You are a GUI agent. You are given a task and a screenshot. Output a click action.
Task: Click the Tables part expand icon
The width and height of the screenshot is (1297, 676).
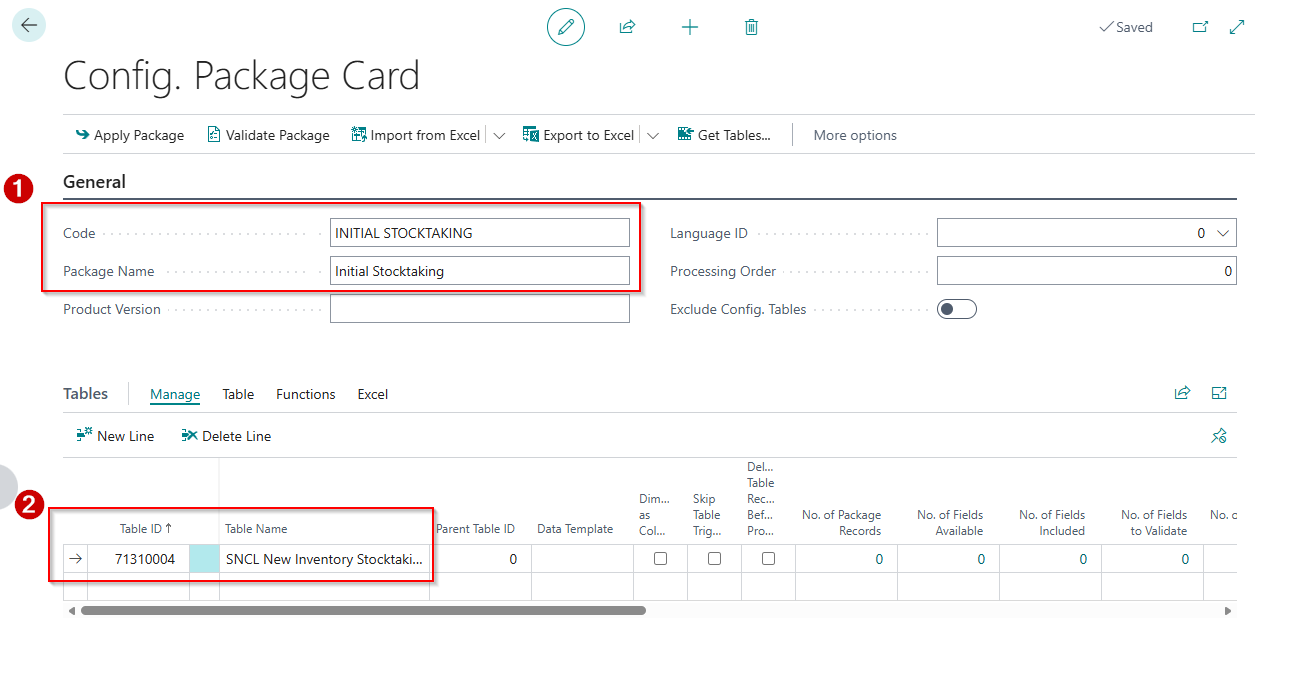click(x=1219, y=393)
